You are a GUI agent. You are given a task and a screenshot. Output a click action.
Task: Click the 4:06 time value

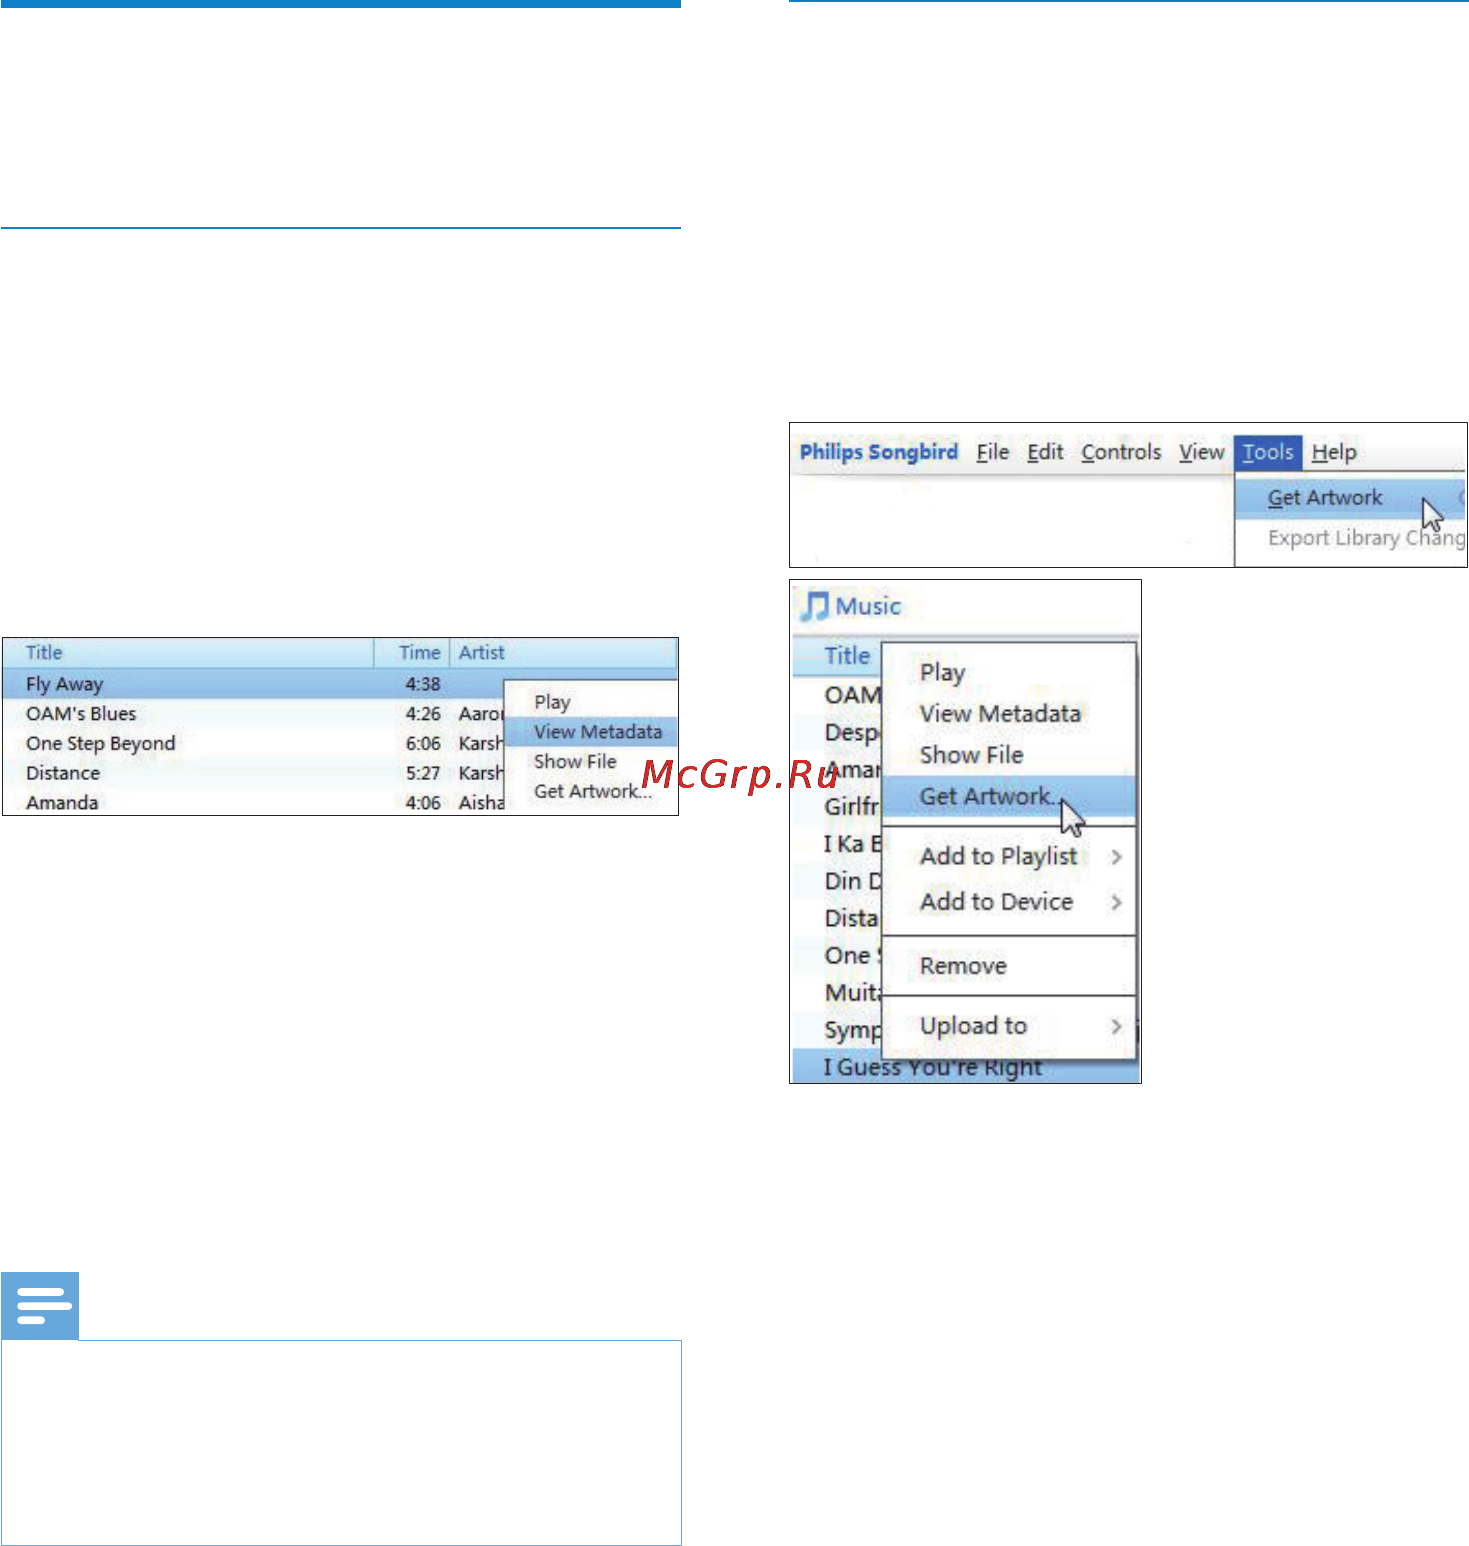coord(423,803)
